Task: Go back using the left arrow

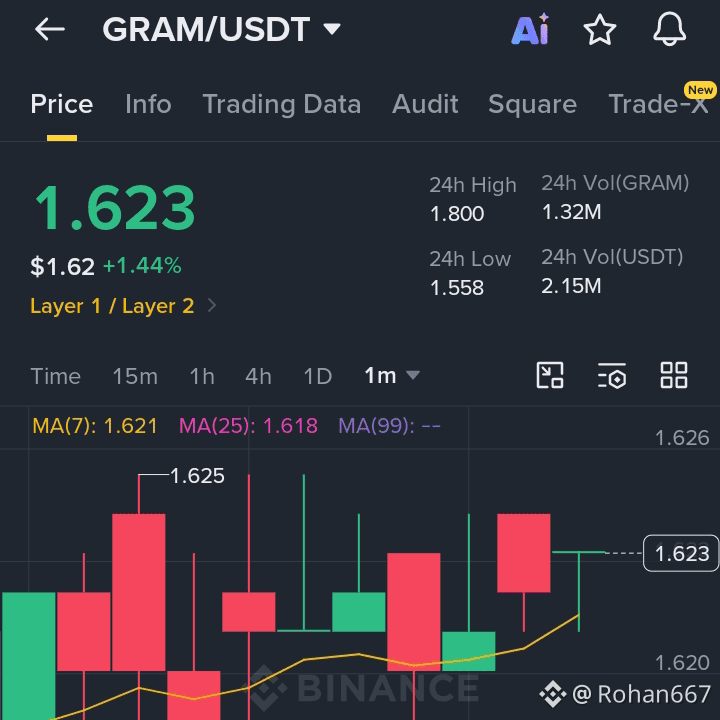Action: [50, 29]
